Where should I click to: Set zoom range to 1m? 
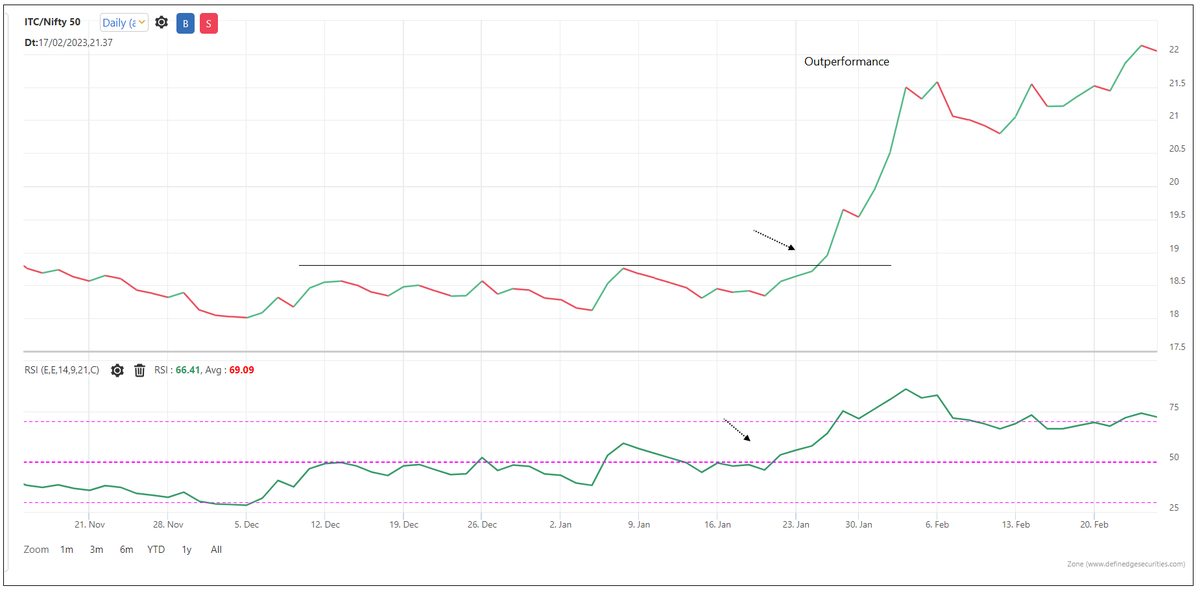click(x=67, y=549)
